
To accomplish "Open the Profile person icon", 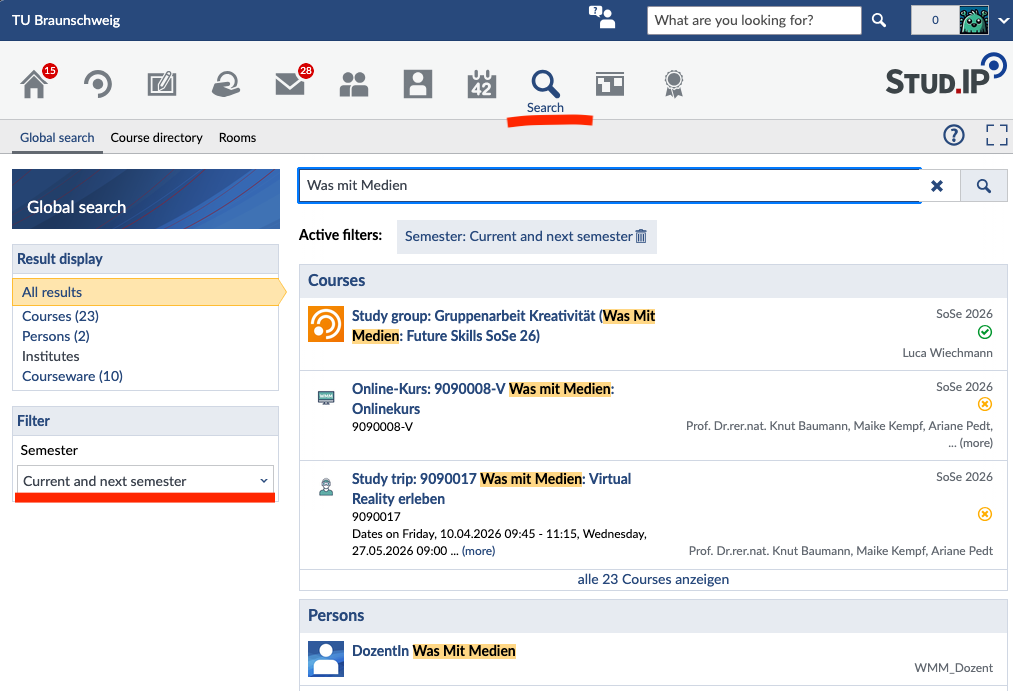I will point(418,84).
